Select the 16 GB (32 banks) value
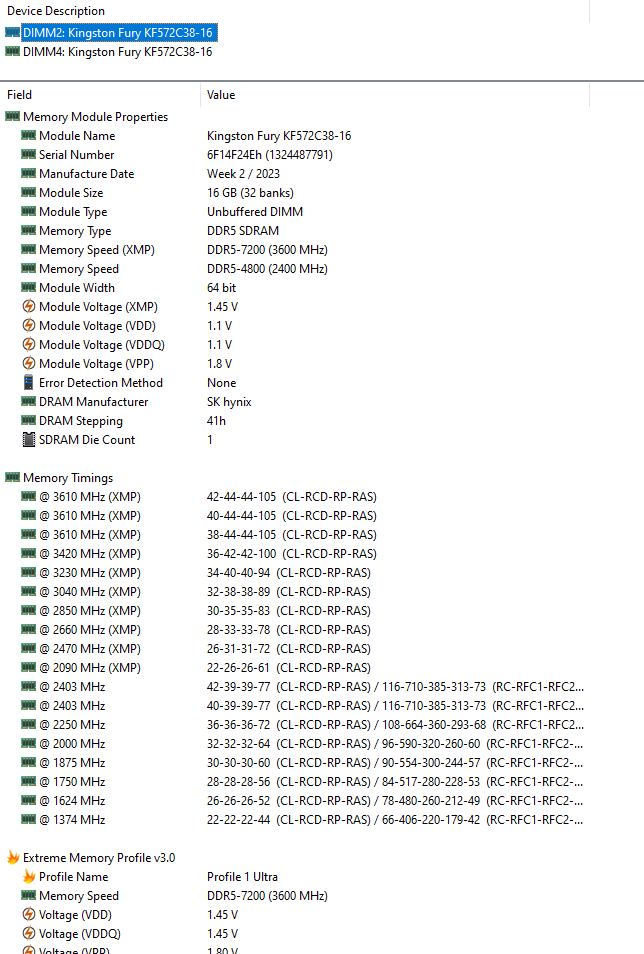 coord(250,192)
